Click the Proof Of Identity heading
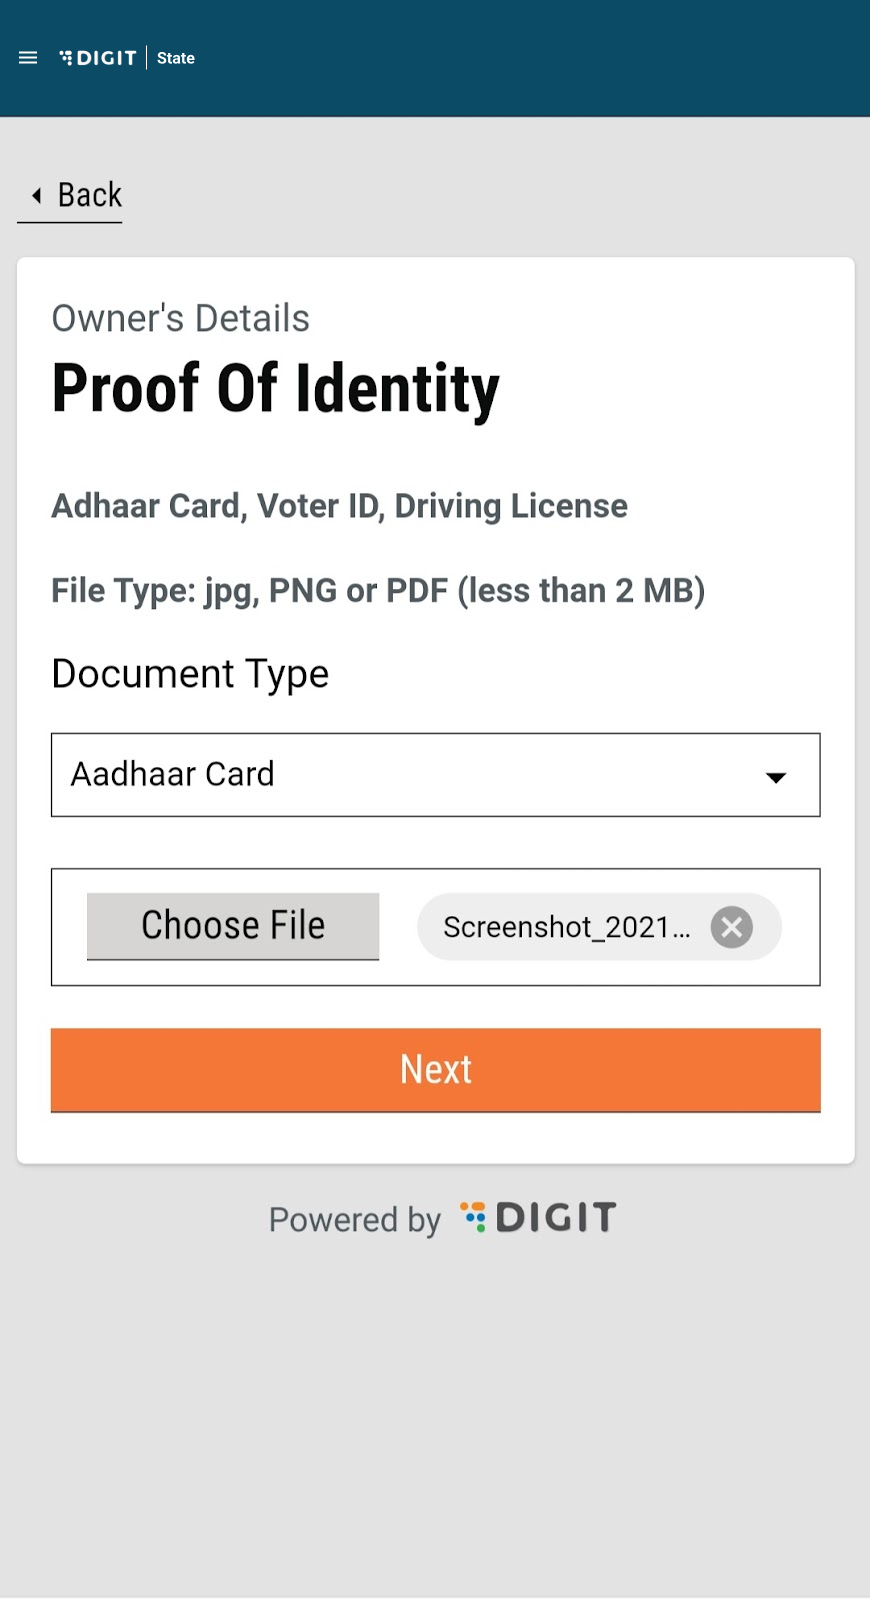The image size is (870, 1600). [275, 388]
